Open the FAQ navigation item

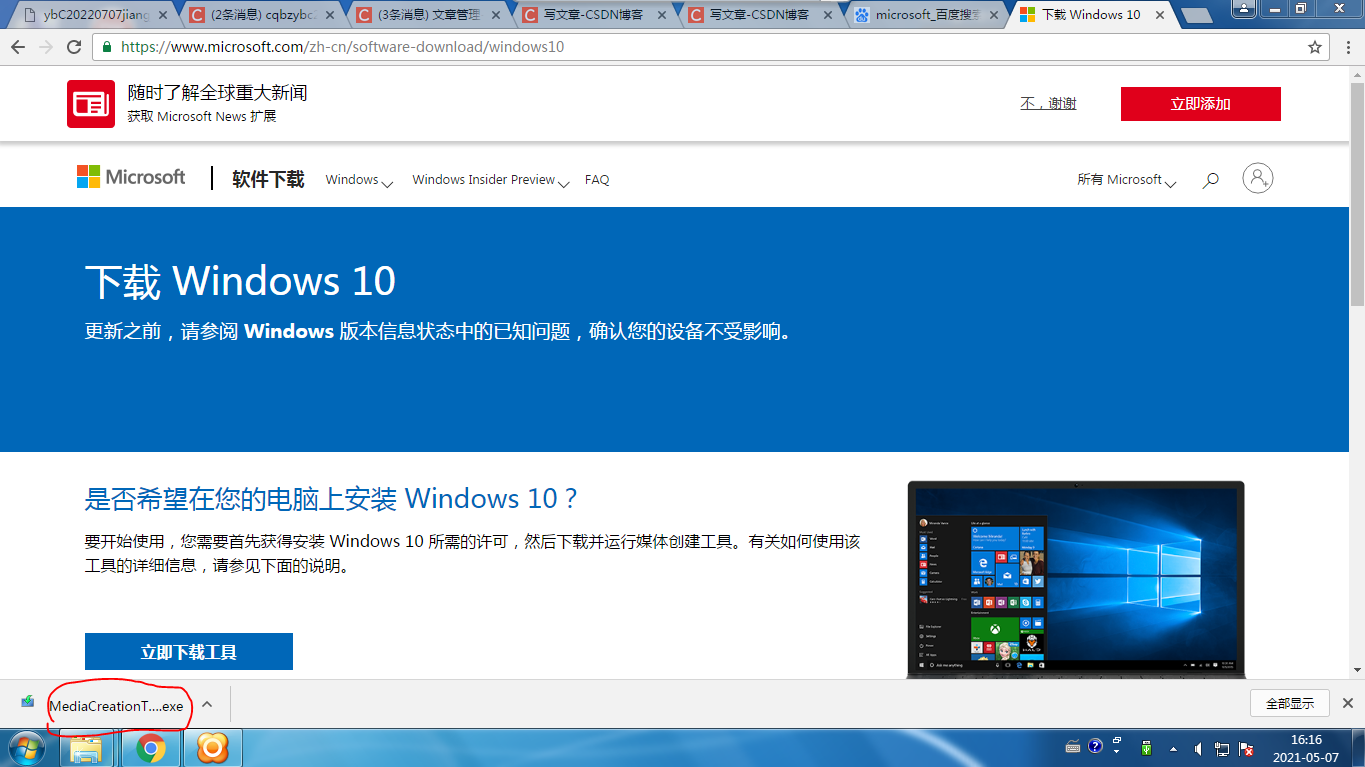pyautogui.click(x=597, y=180)
